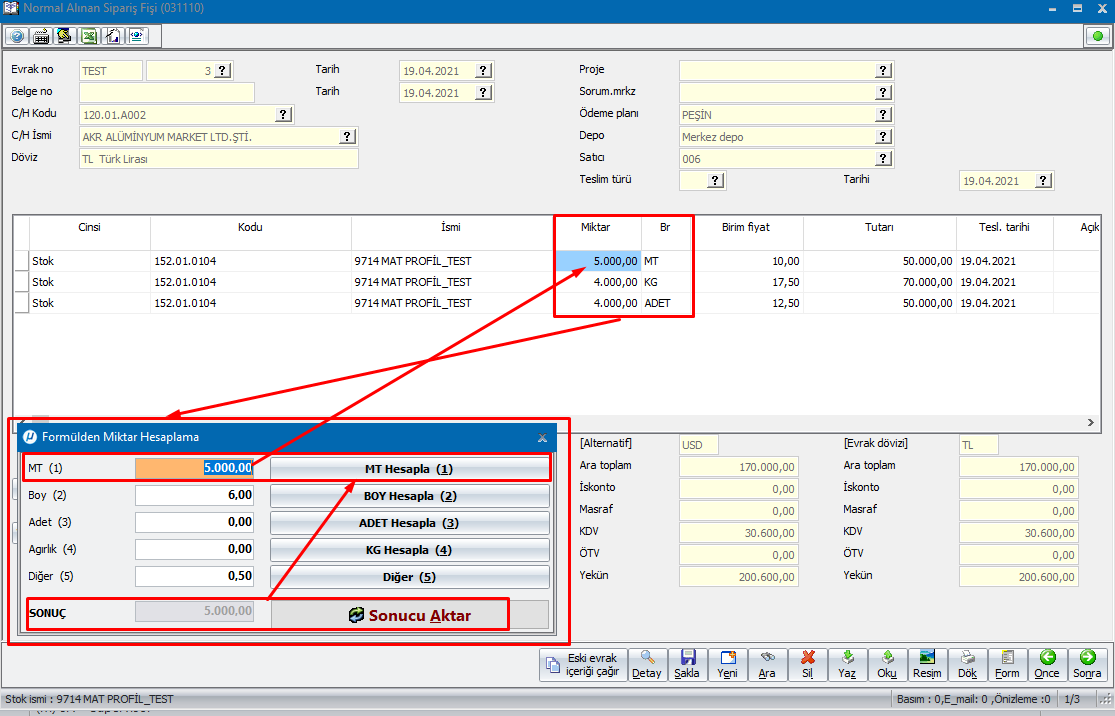The image size is (1115, 716).
Task: Open the Ödeme planı lookup button
Action: [x=883, y=114]
